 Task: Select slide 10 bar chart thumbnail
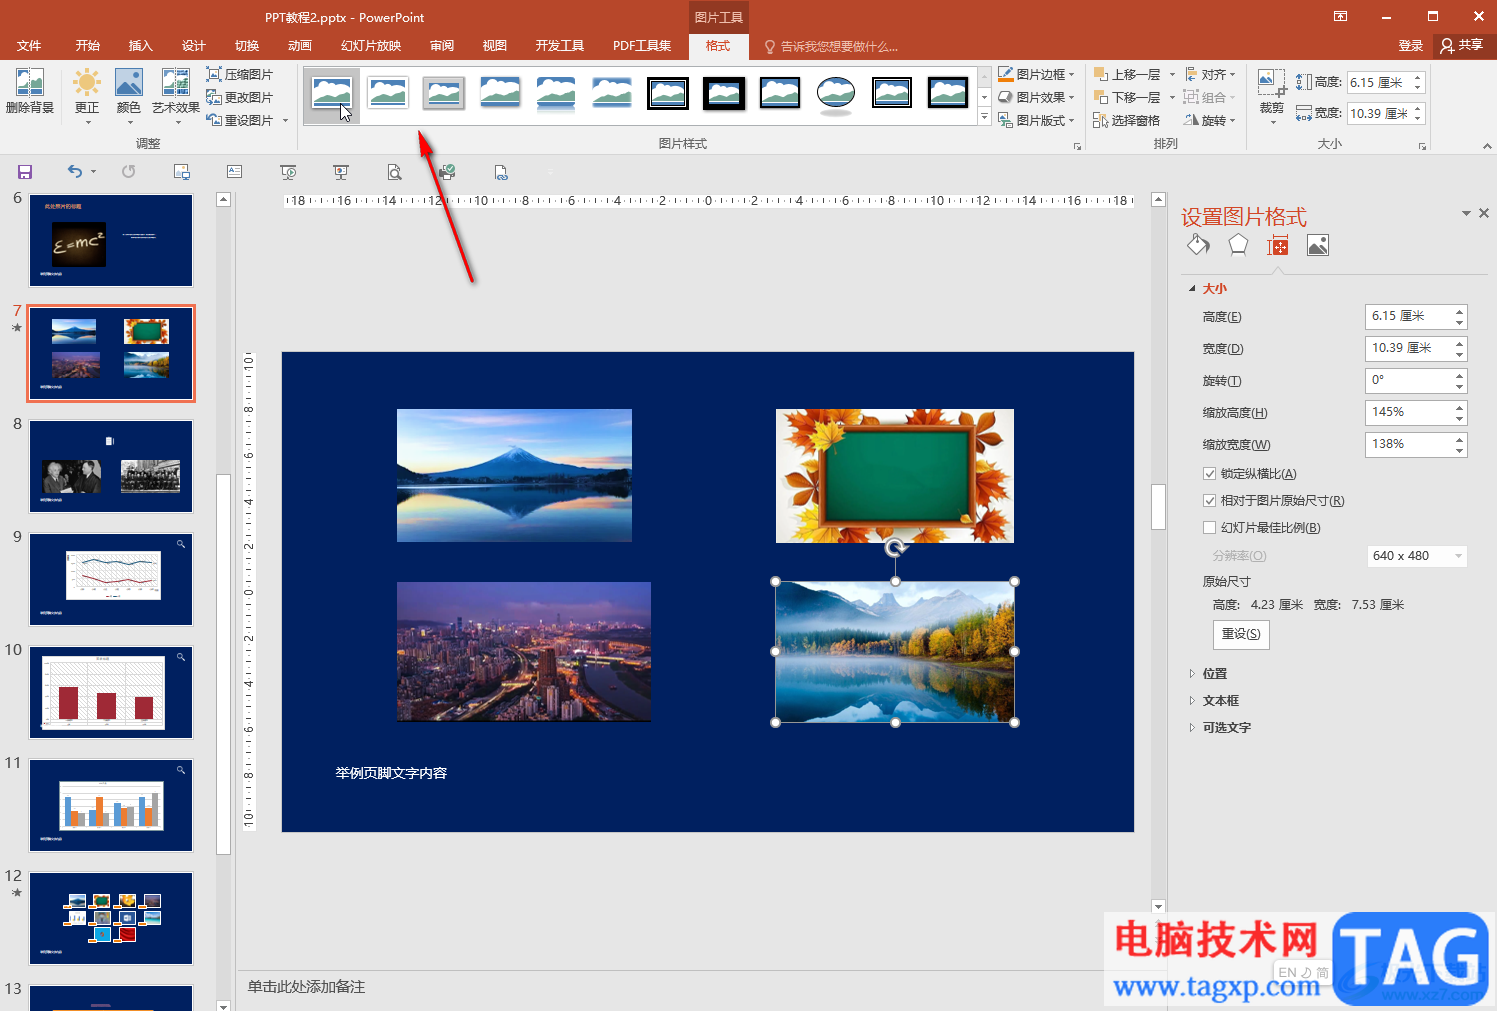(x=111, y=692)
